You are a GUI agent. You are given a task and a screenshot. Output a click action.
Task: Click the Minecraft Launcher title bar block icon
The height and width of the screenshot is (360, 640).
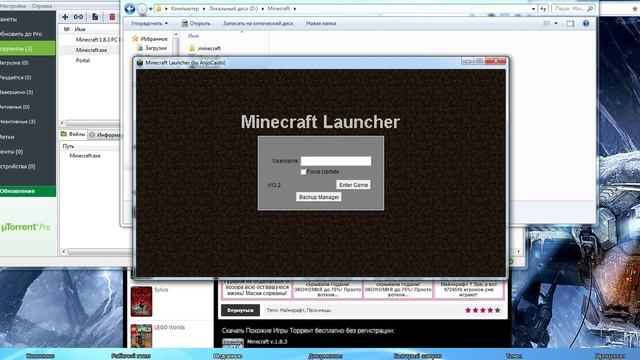(x=140, y=62)
